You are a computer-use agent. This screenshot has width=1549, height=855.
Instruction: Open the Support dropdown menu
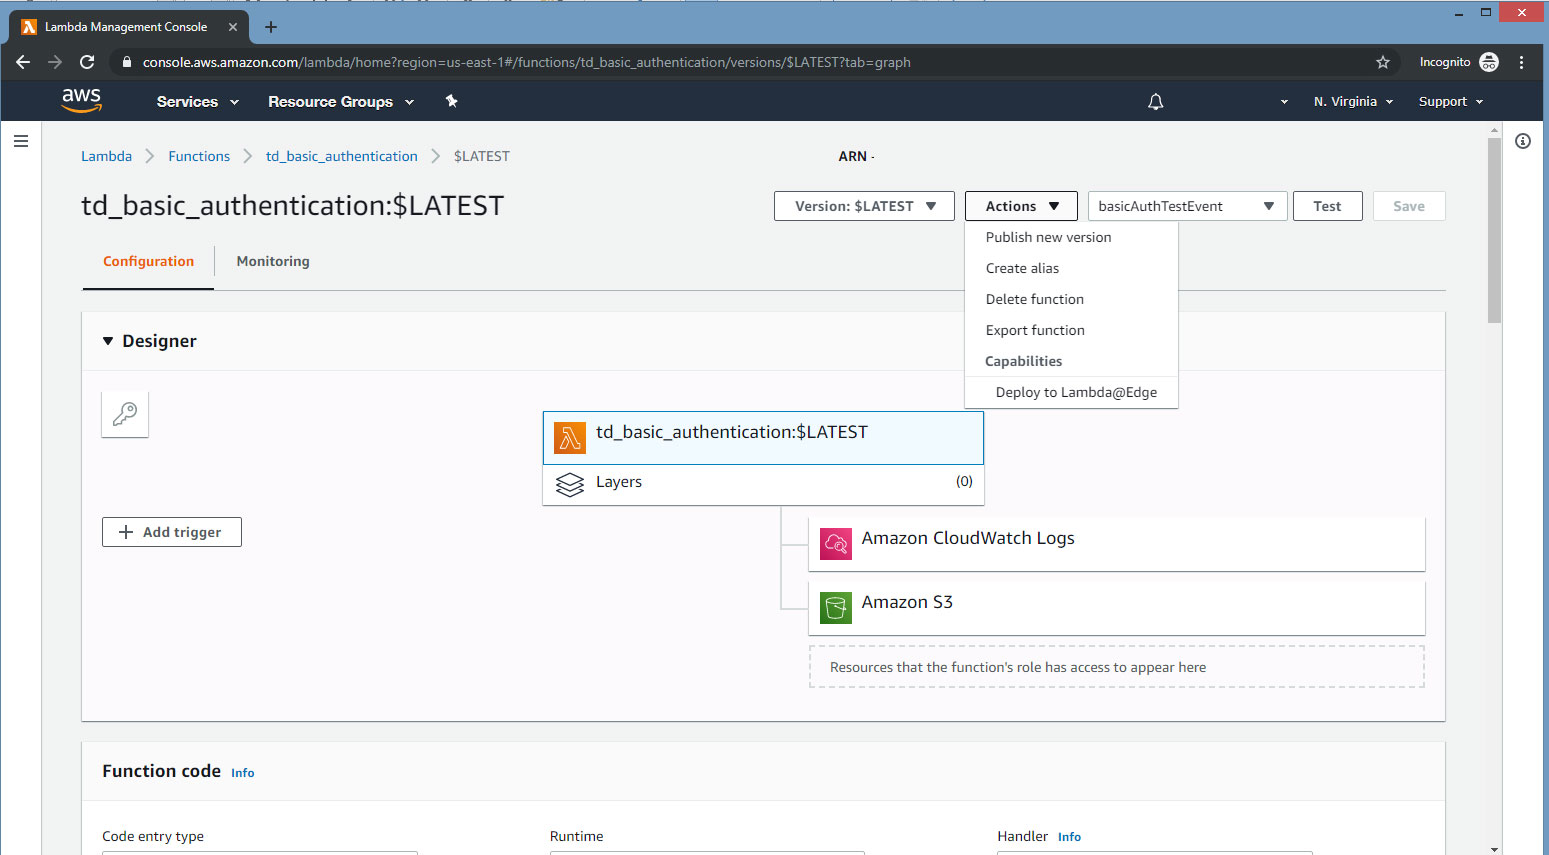click(x=1451, y=102)
